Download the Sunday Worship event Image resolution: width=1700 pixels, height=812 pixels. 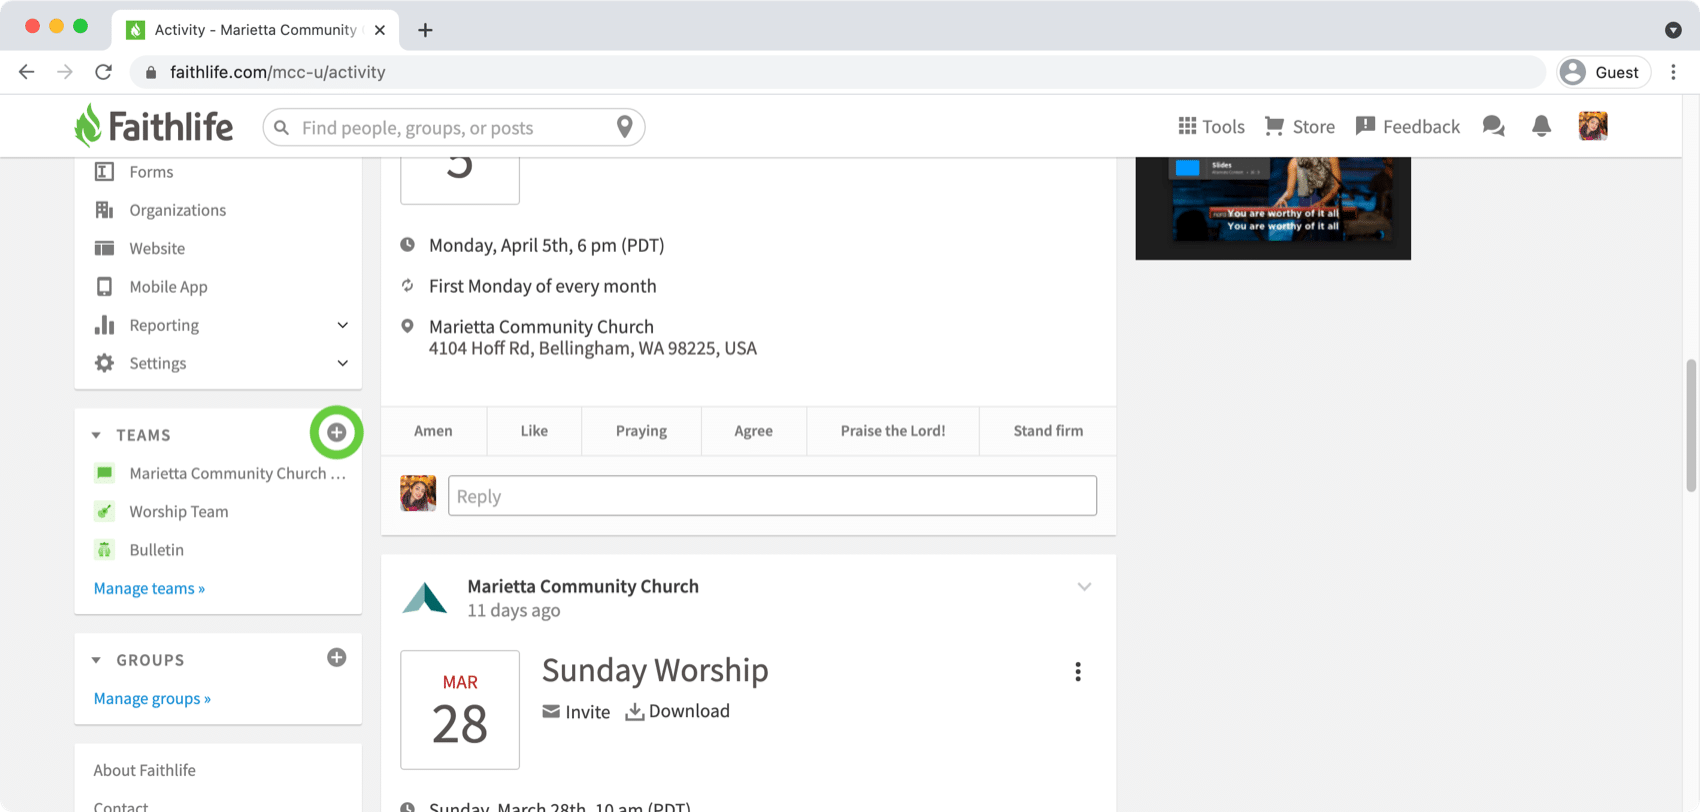tap(678, 711)
